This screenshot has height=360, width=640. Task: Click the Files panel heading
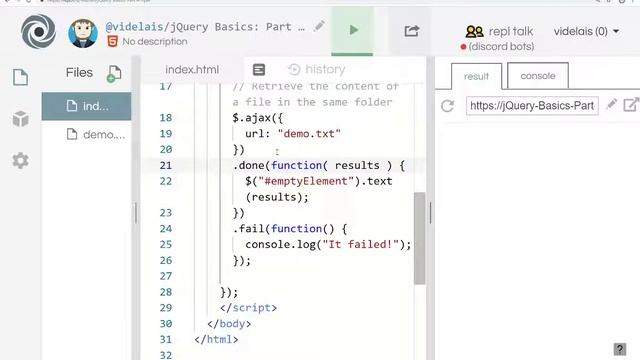click(79, 73)
